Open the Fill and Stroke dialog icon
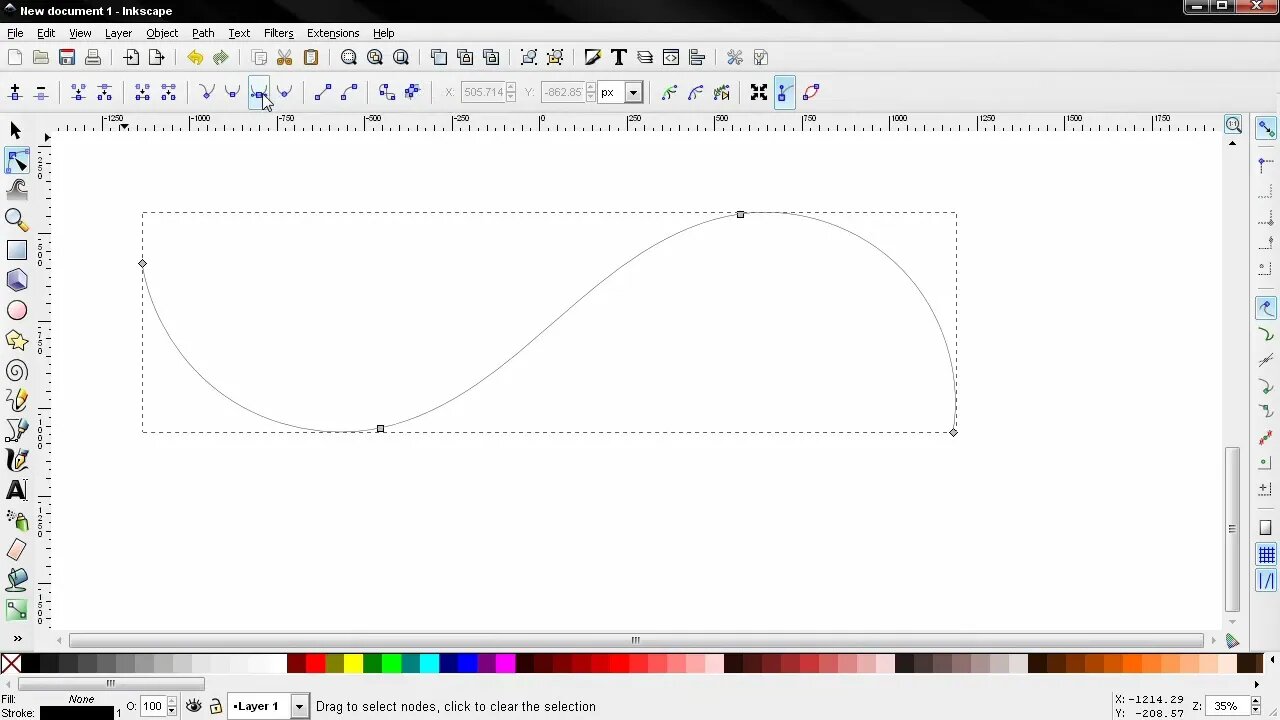 click(x=593, y=57)
